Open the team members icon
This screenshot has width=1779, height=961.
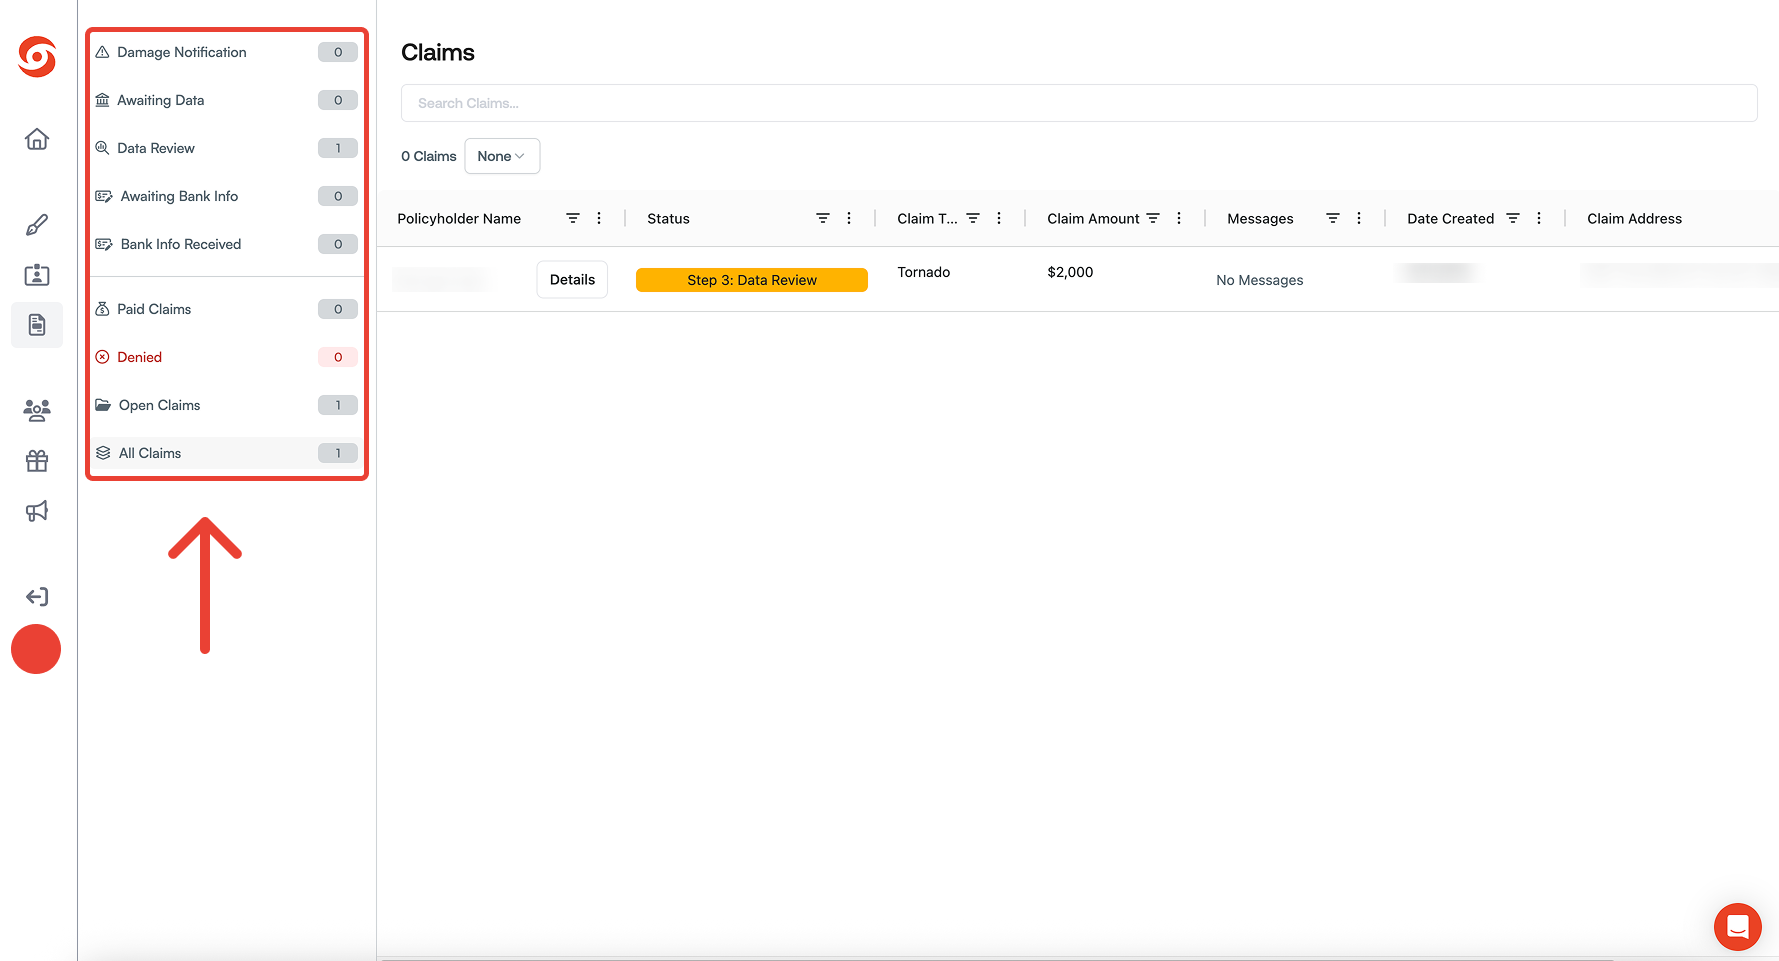click(36, 410)
